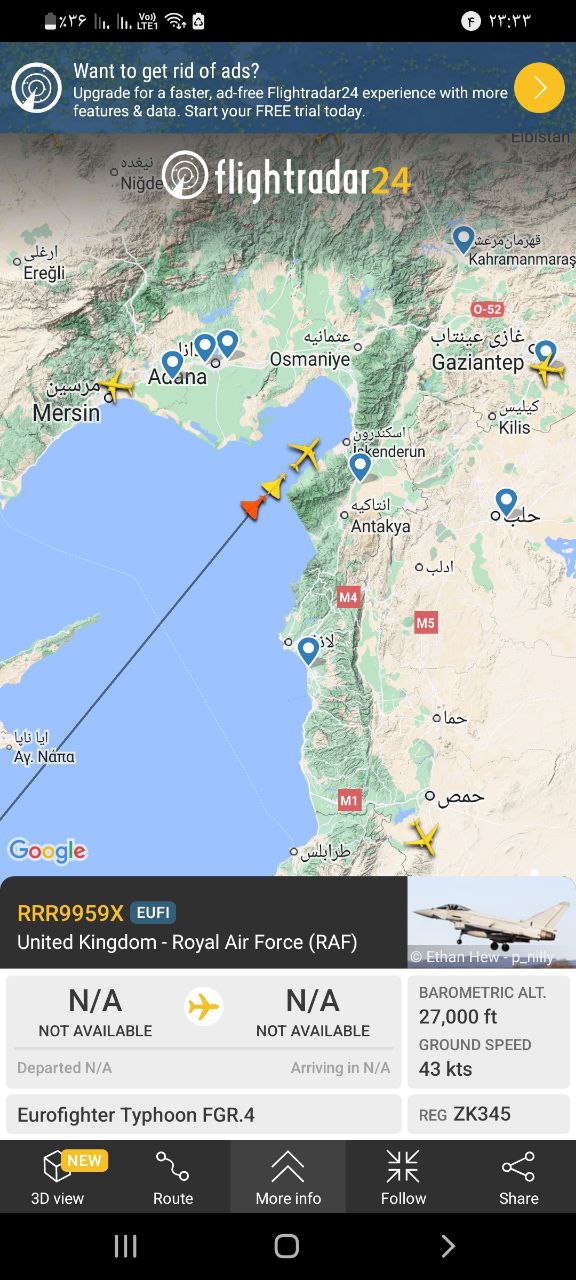The height and width of the screenshot is (1280, 576).
Task: Tap the airport pin near Iskenderun
Action: coord(360,467)
